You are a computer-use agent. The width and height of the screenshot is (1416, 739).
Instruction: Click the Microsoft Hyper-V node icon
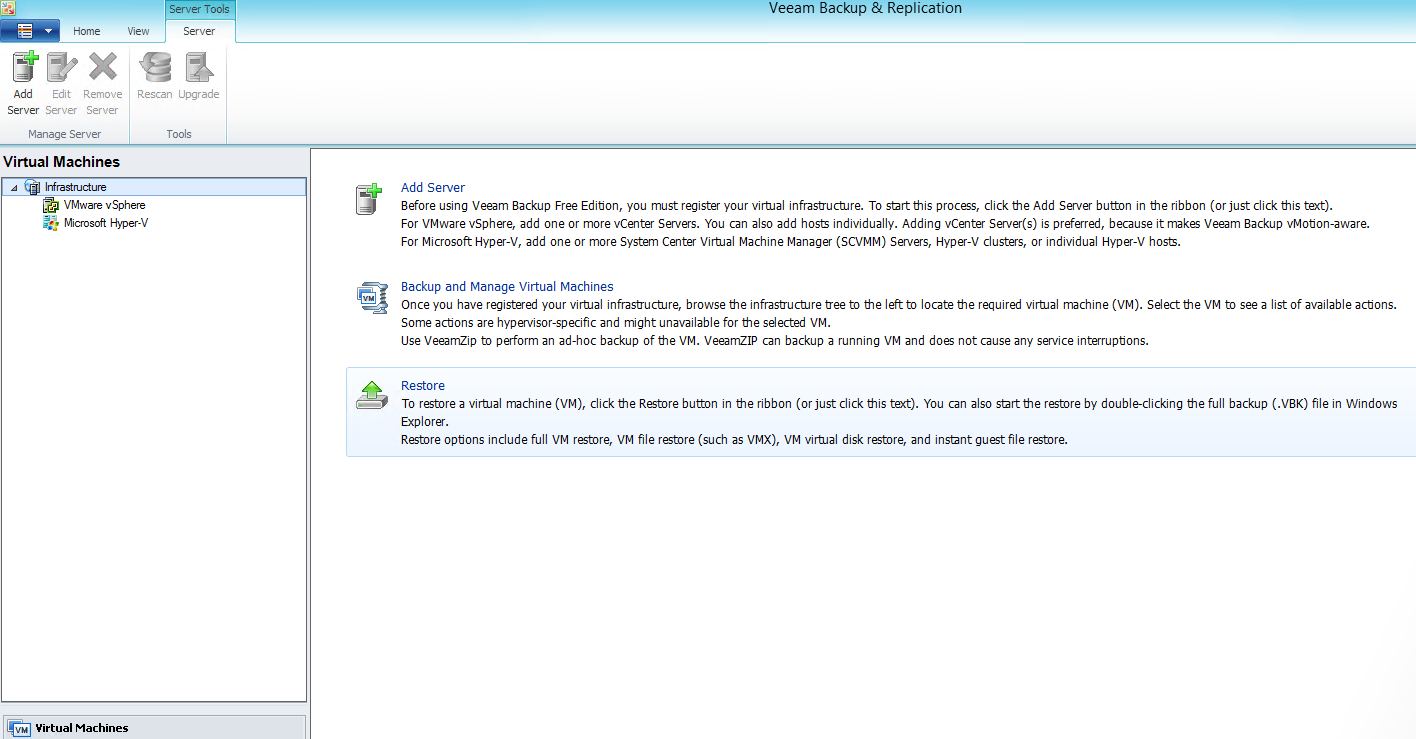(x=51, y=223)
